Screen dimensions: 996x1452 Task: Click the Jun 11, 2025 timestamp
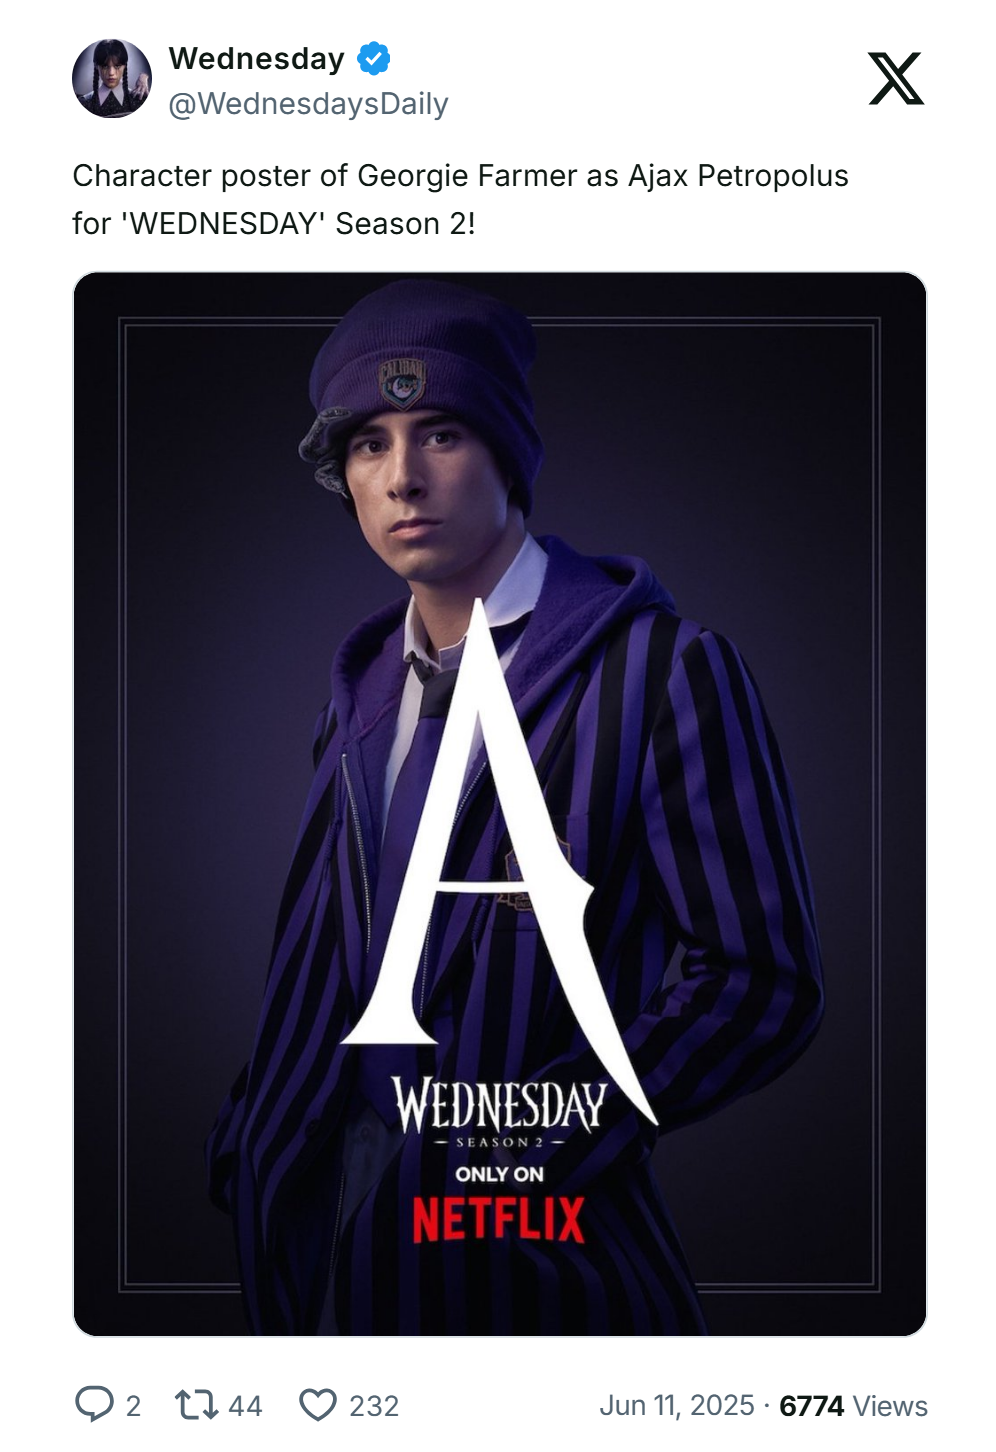(x=677, y=1405)
